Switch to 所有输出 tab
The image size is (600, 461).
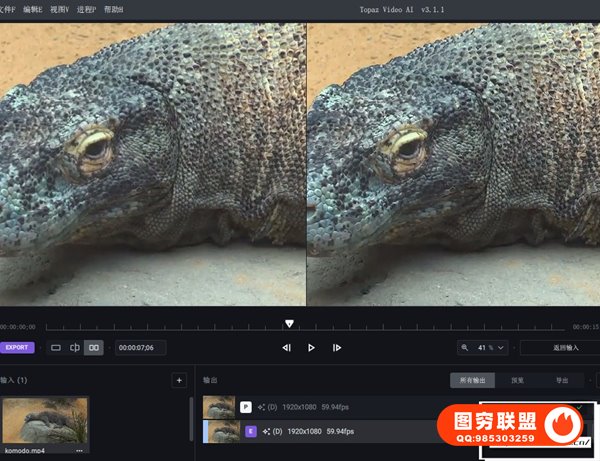pyautogui.click(x=472, y=380)
